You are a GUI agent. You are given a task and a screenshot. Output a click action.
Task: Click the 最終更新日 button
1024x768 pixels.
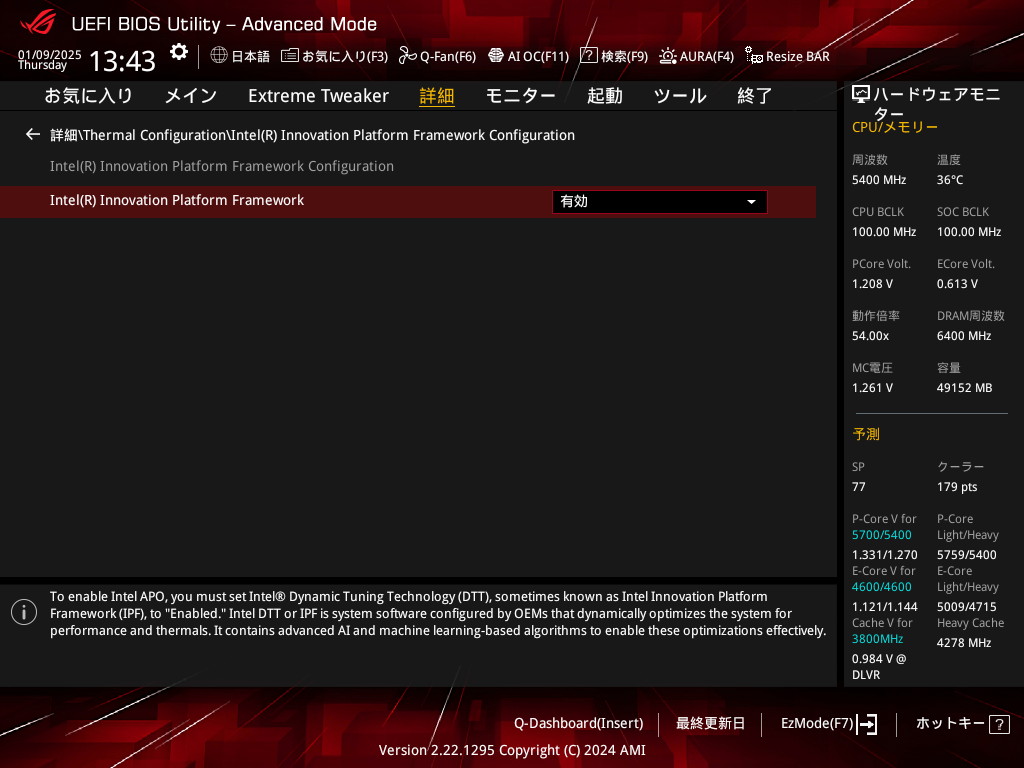pyautogui.click(x=710, y=723)
